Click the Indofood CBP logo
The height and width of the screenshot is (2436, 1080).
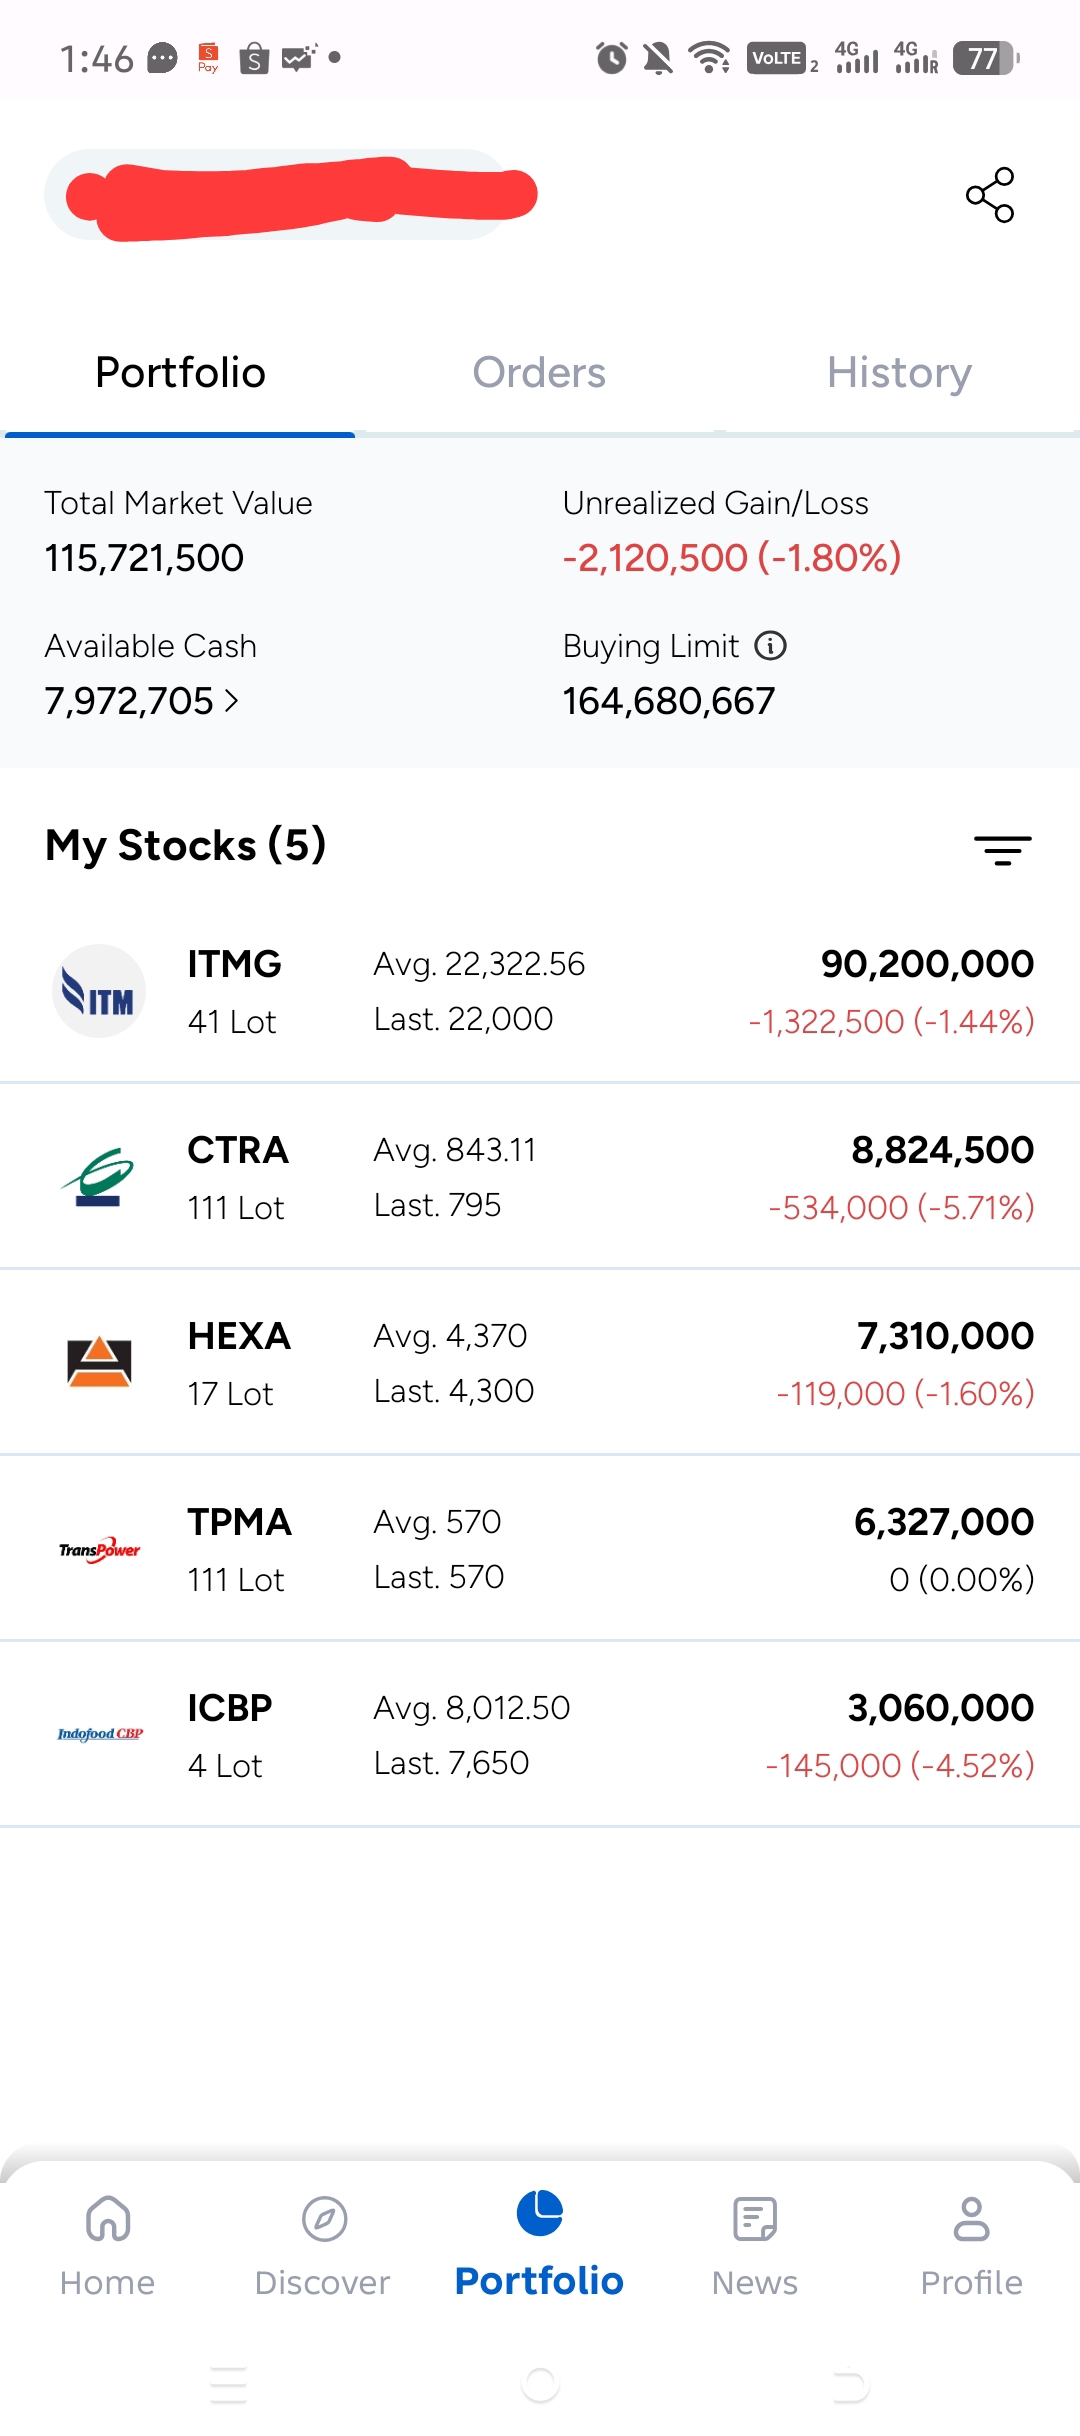coord(100,1734)
